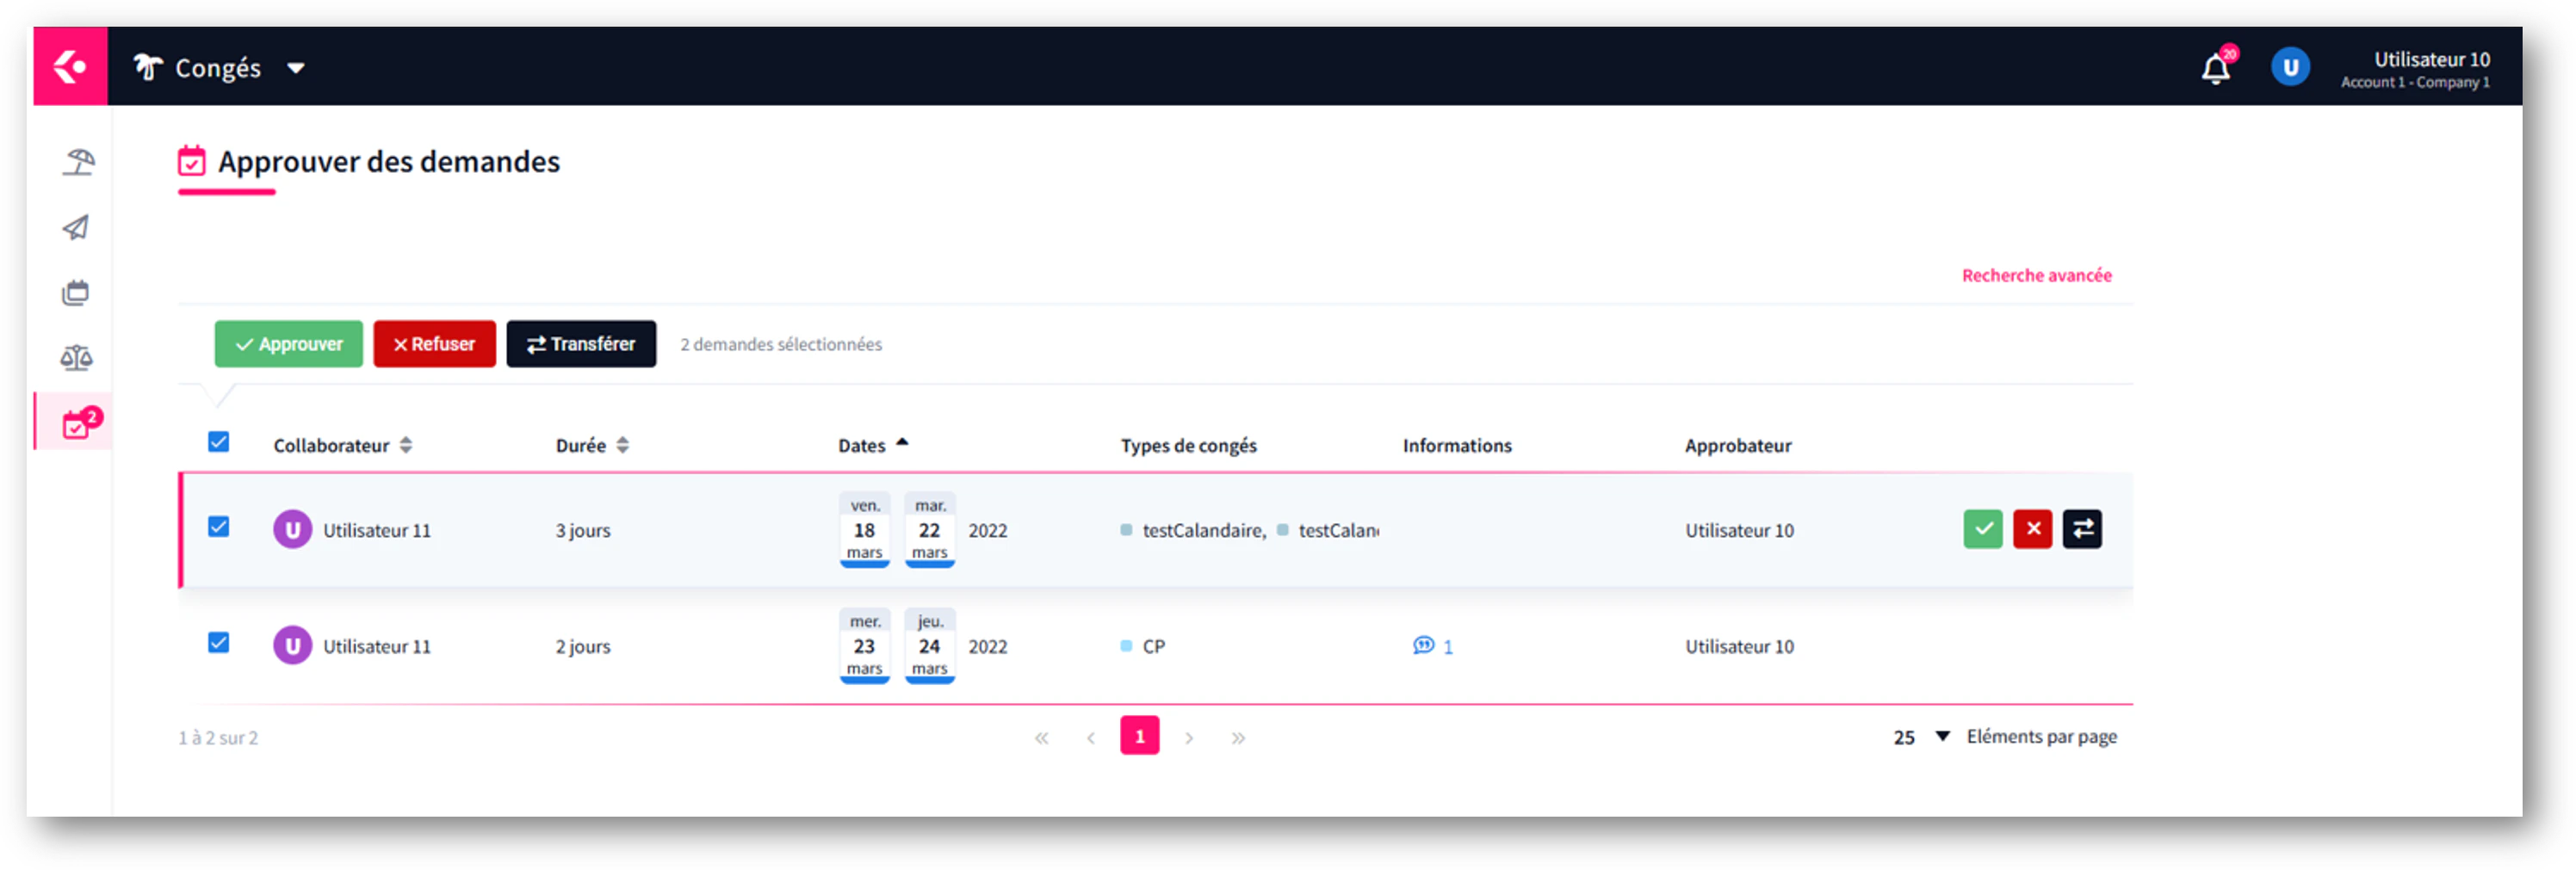Click the blue testCalandaire leave type dot
Screen dimensions: 2576x870
click(1129, 531)
